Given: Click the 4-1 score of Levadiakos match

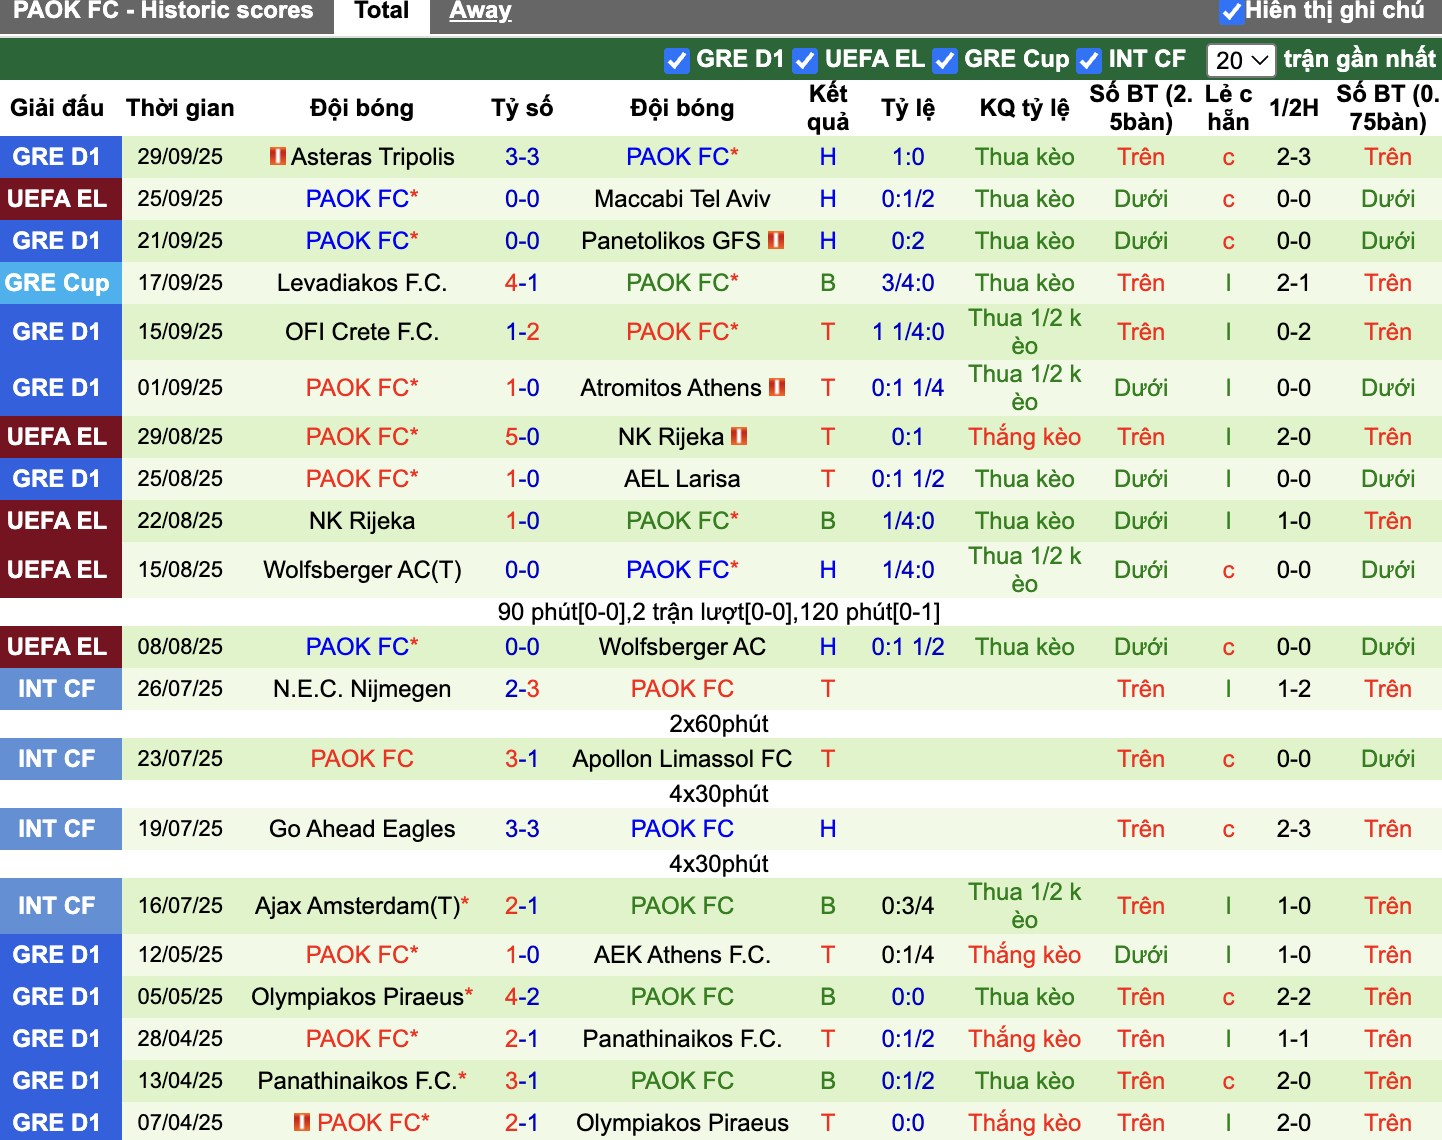Looking at the screenshot, I should [522, 283].
